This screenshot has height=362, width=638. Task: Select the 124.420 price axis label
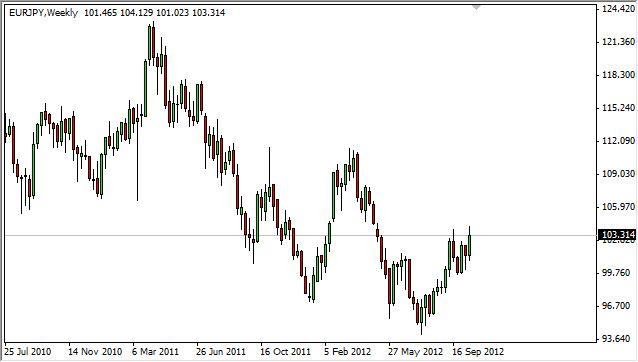(x=618, y=9)
